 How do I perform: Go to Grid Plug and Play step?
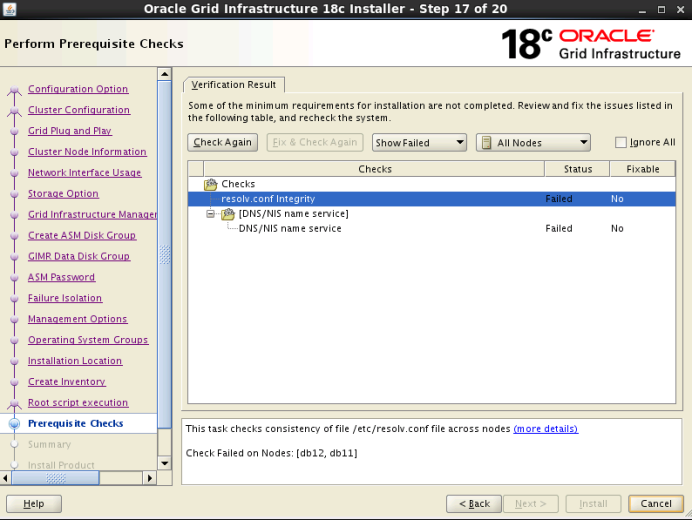(x=70, y=131)
